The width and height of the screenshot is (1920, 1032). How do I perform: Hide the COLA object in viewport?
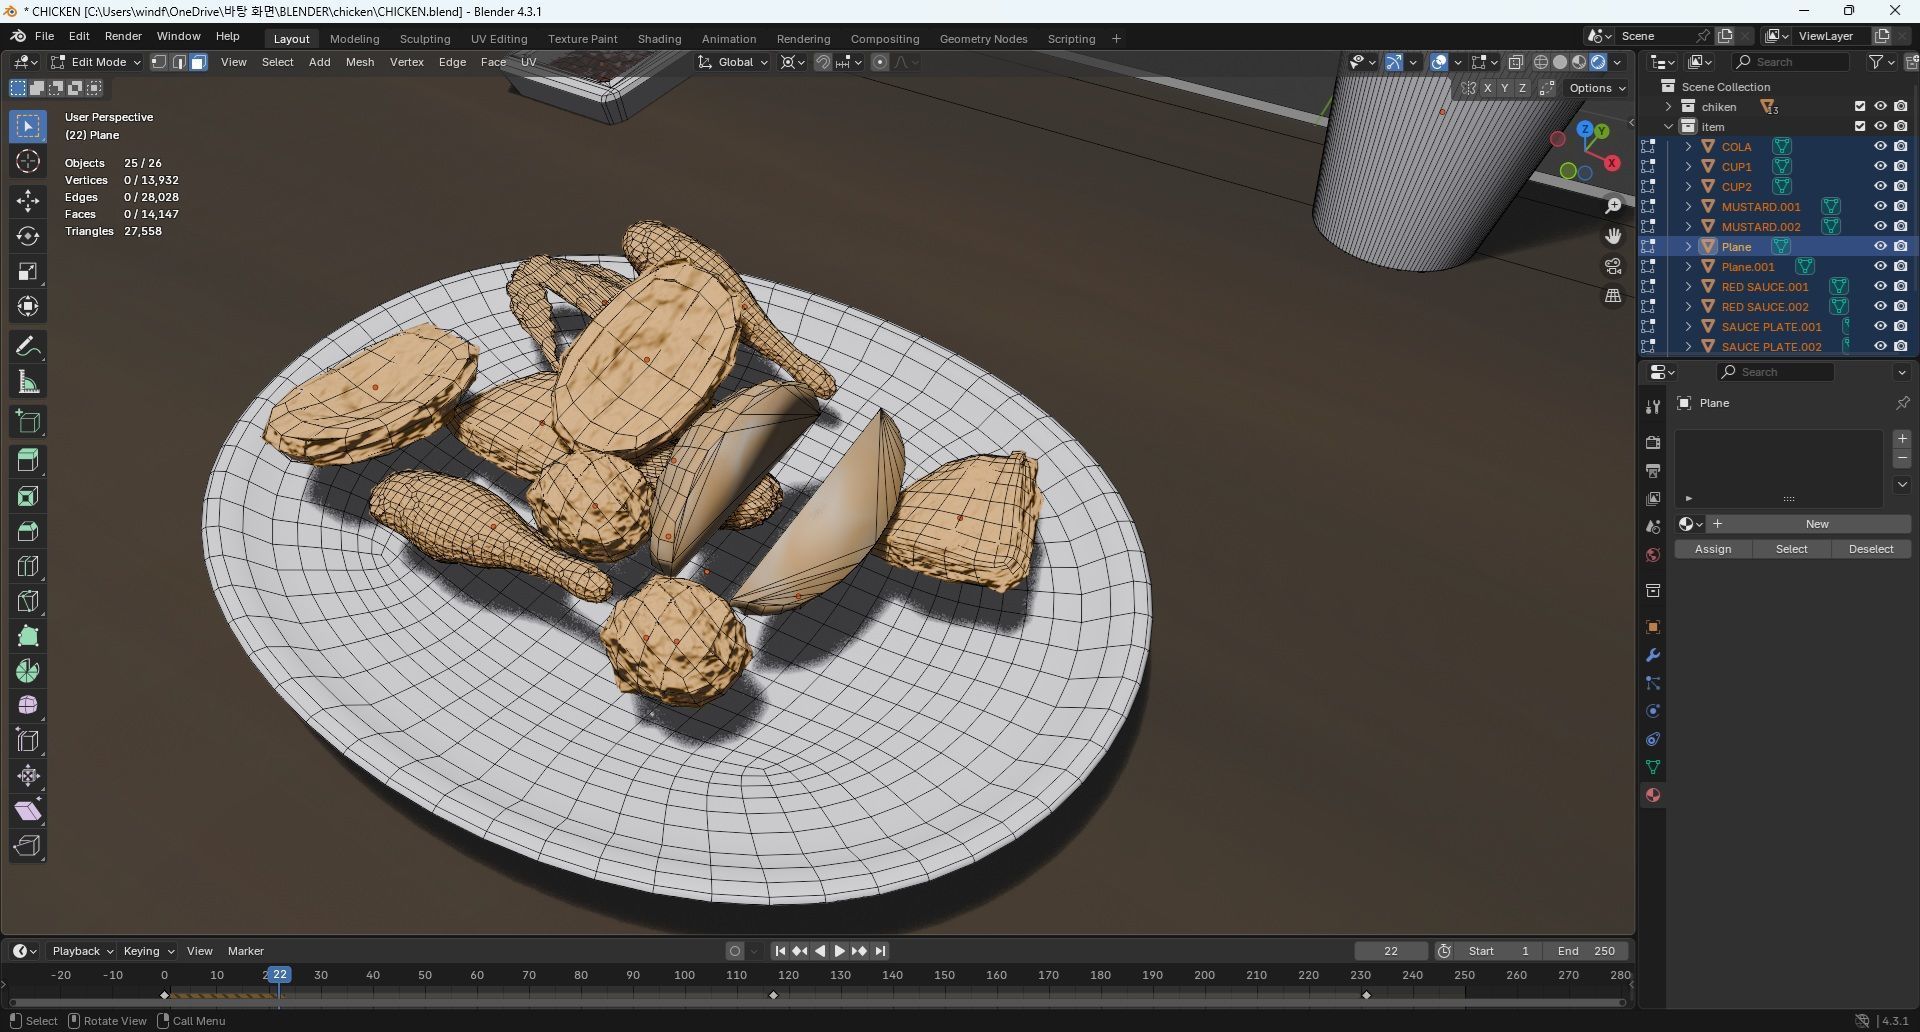pyautogui.click(x=1880, y=146)
